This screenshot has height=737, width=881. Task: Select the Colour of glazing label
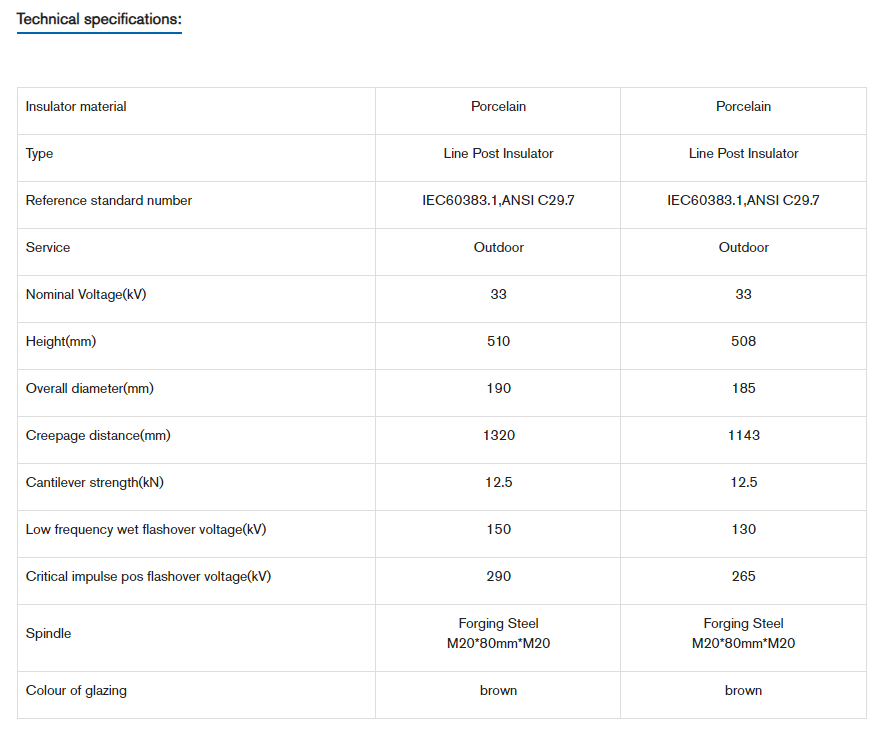pos(76,691)
